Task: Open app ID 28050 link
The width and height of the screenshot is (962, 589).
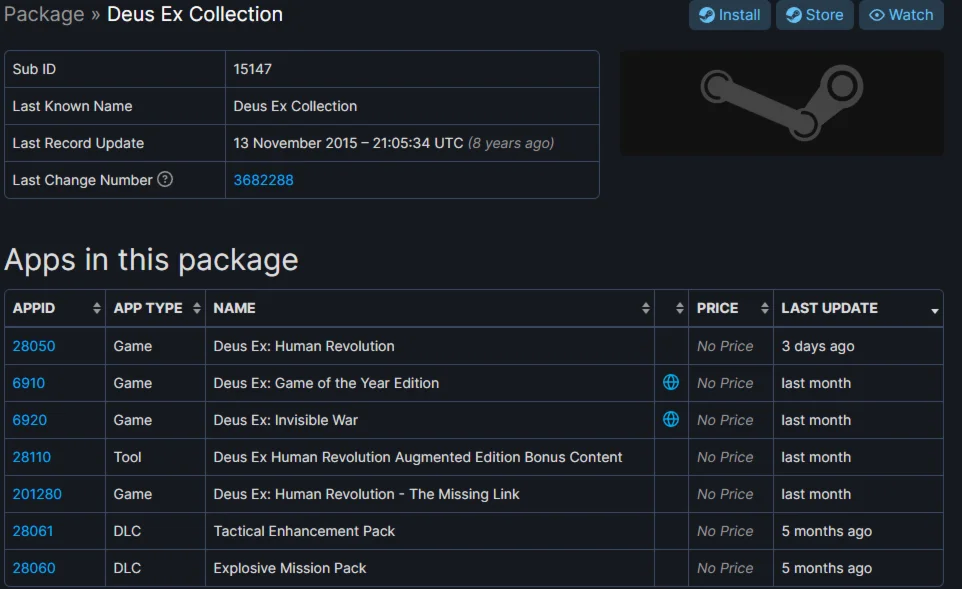Action: [34, 346]
